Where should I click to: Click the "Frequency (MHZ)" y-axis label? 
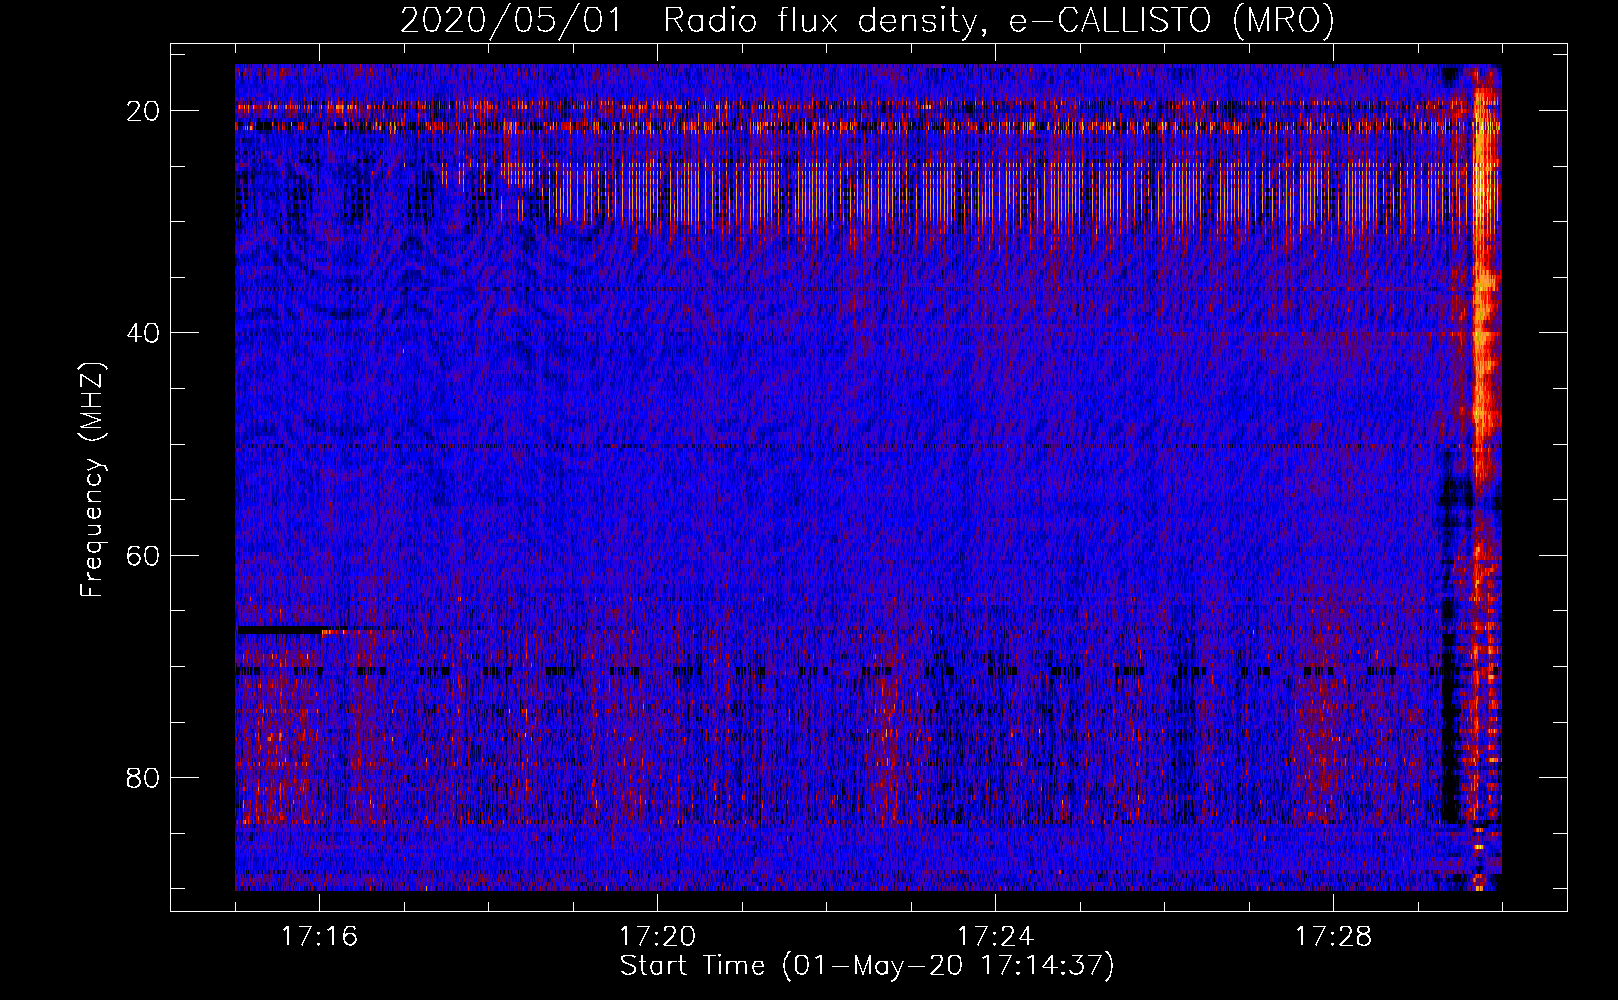pos(92,480)
